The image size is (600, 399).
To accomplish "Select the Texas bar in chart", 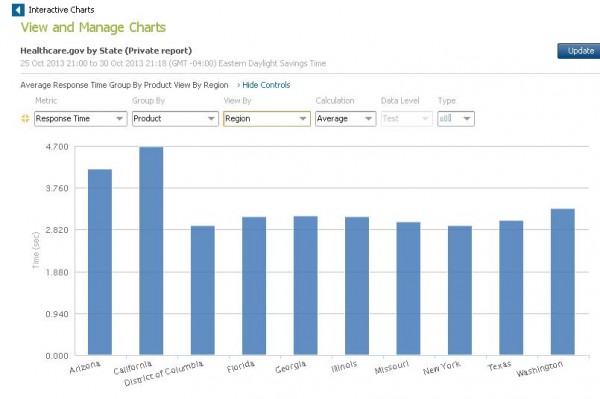I will [x=511, y=288].
